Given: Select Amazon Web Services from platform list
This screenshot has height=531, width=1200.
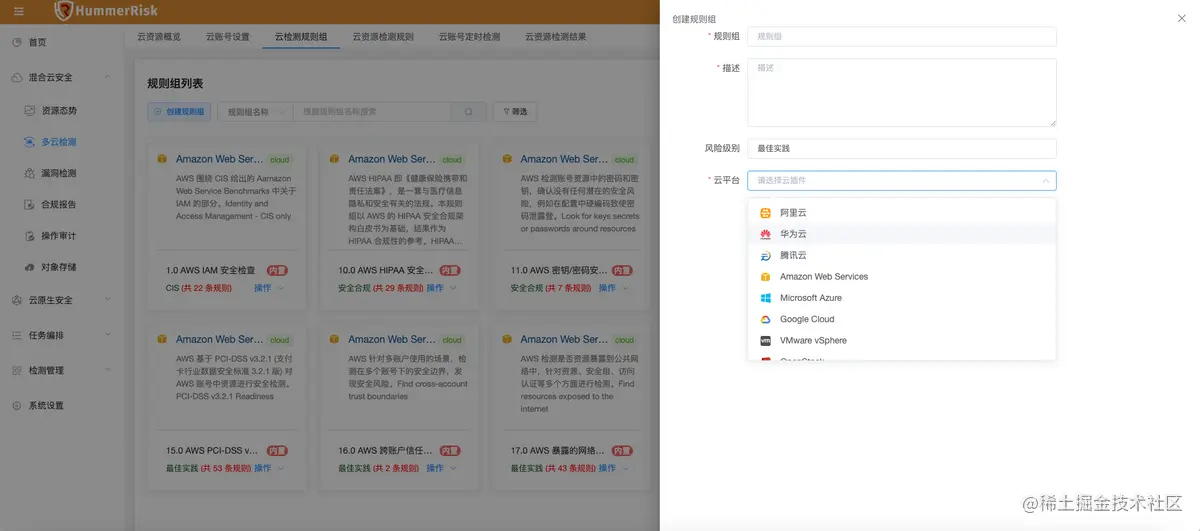Looking at the screenshot, I should 902,277.
